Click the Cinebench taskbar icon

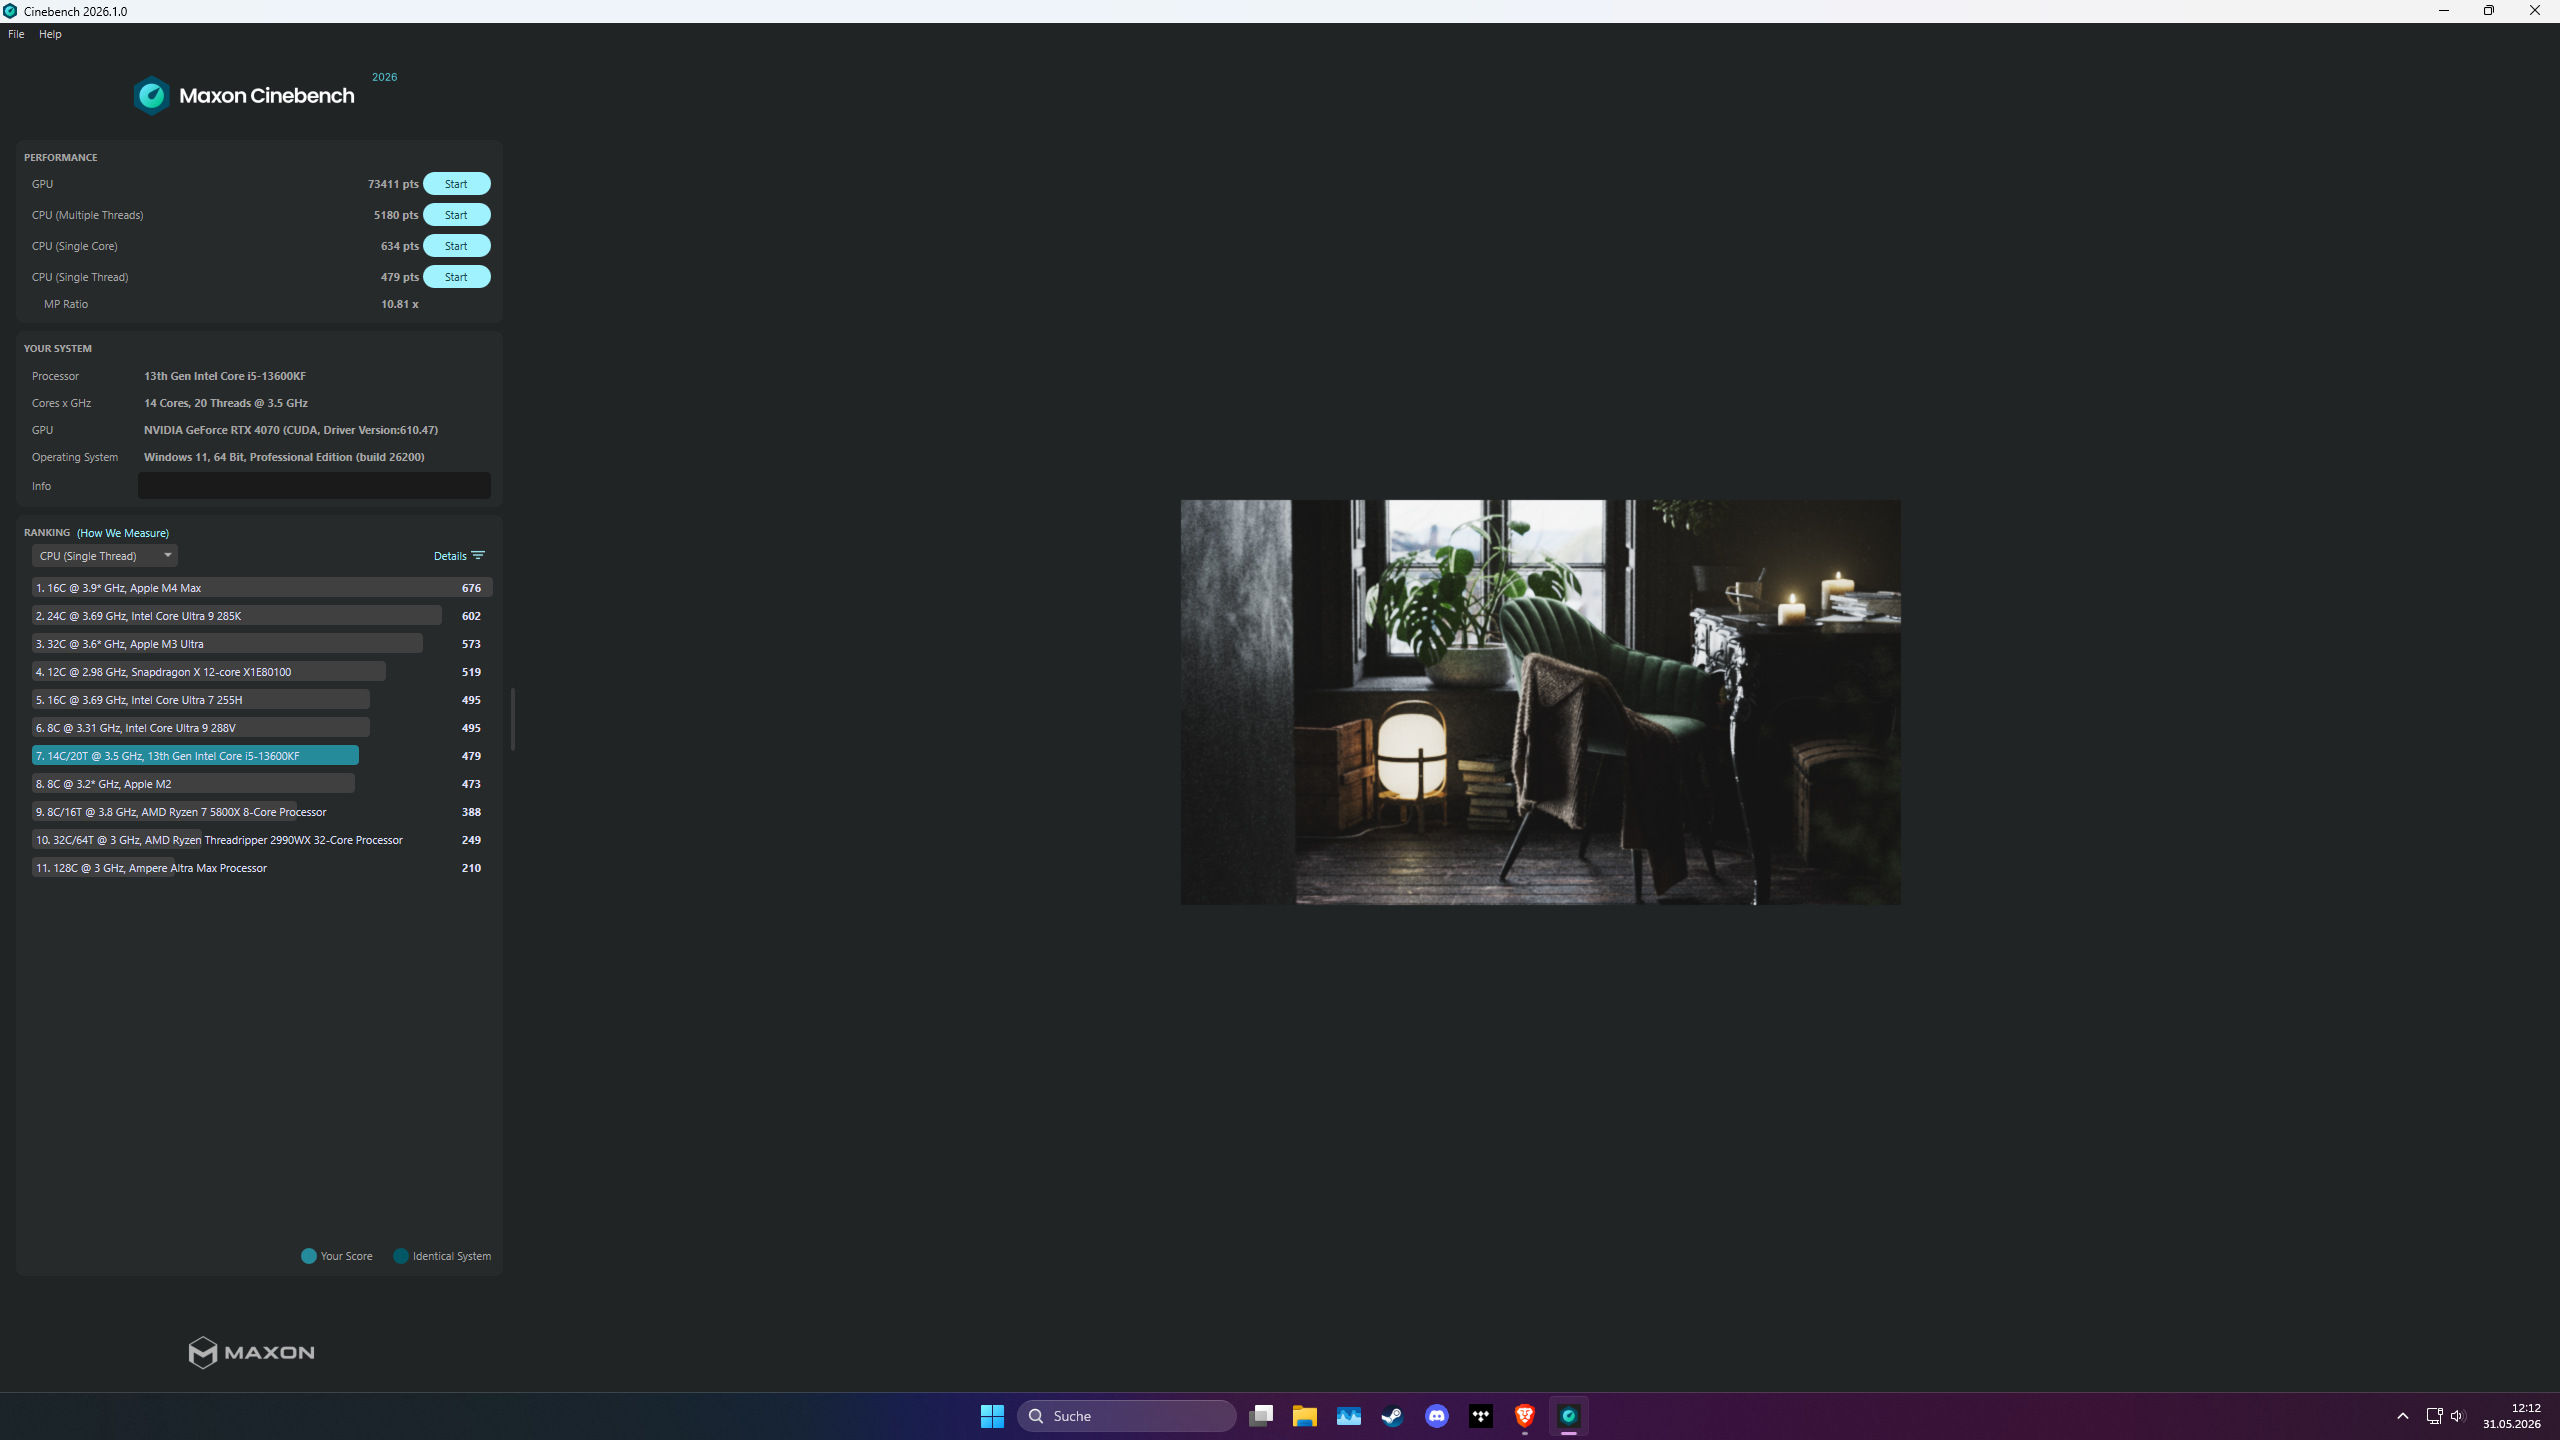(1569, 1416)
